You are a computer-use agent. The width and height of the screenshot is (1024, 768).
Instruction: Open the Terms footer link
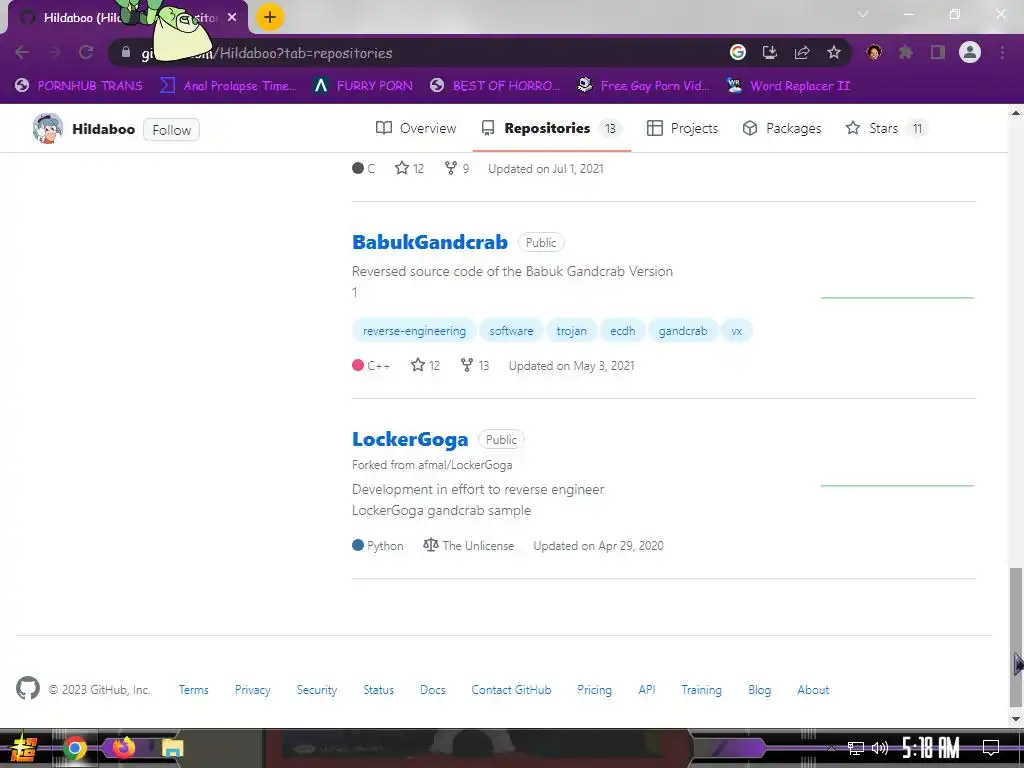pos(193,690)
